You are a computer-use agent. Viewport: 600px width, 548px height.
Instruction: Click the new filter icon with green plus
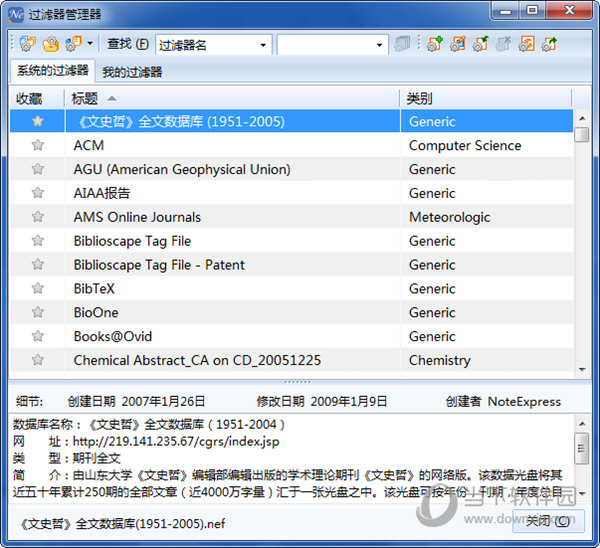coord(435,44)
